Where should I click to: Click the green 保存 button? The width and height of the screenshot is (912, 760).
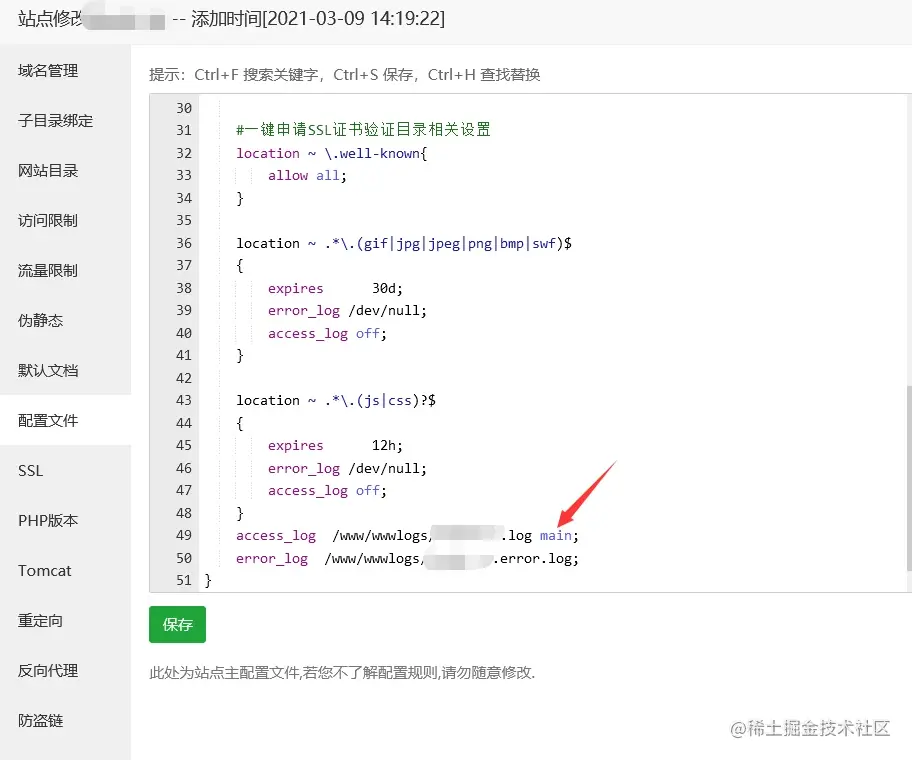[x=177, y=625]
